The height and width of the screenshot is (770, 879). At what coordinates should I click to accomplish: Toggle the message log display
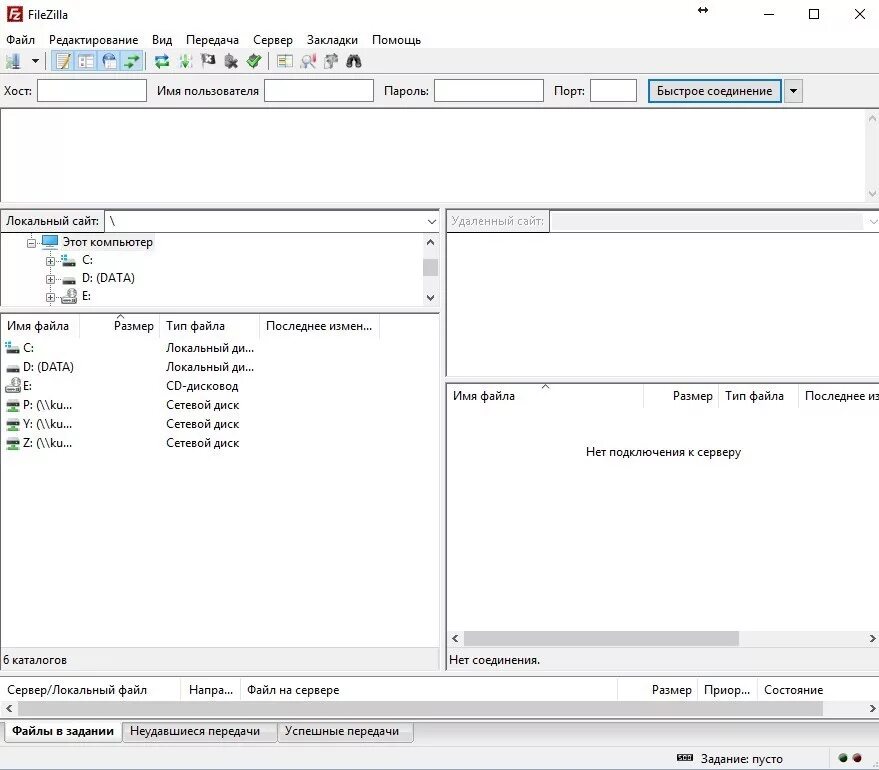62,61
